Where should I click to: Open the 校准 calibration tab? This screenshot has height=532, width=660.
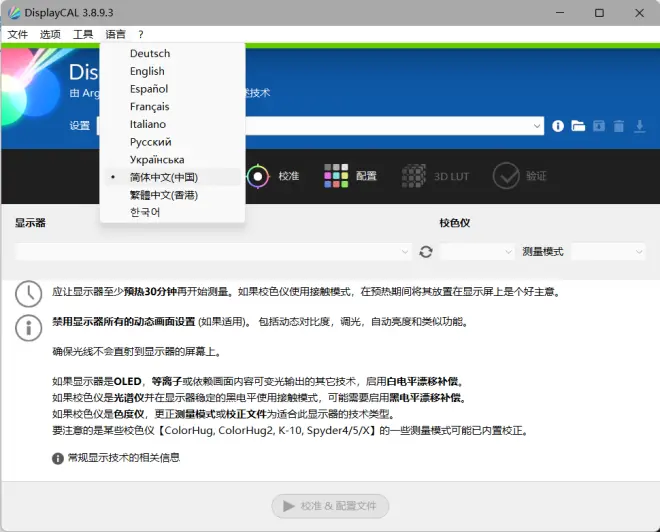pos(273,176)
